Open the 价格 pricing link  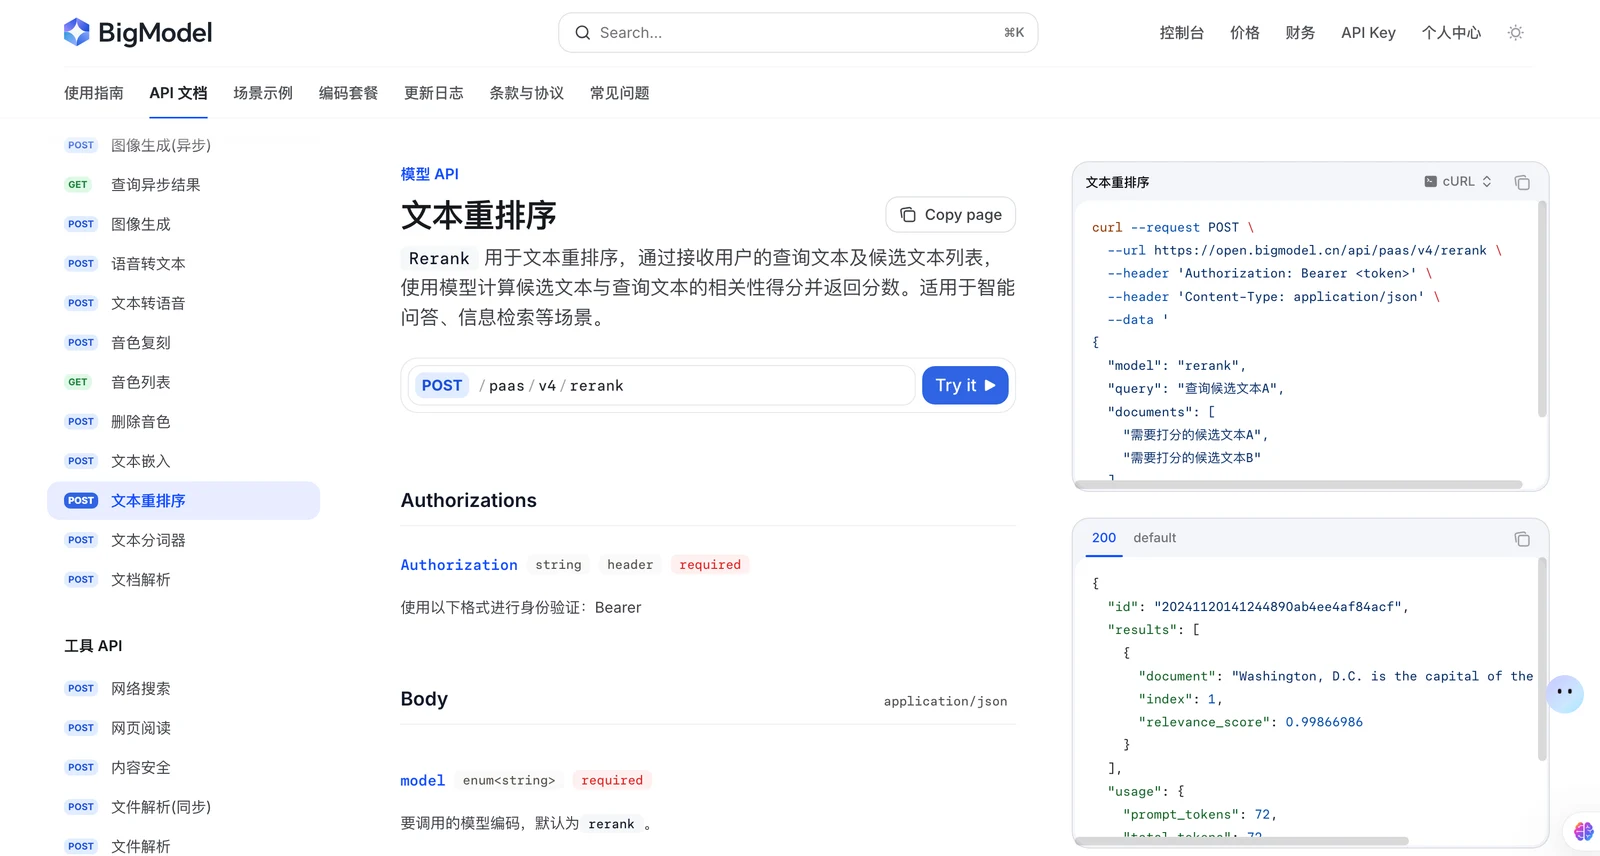point(1245,33)
